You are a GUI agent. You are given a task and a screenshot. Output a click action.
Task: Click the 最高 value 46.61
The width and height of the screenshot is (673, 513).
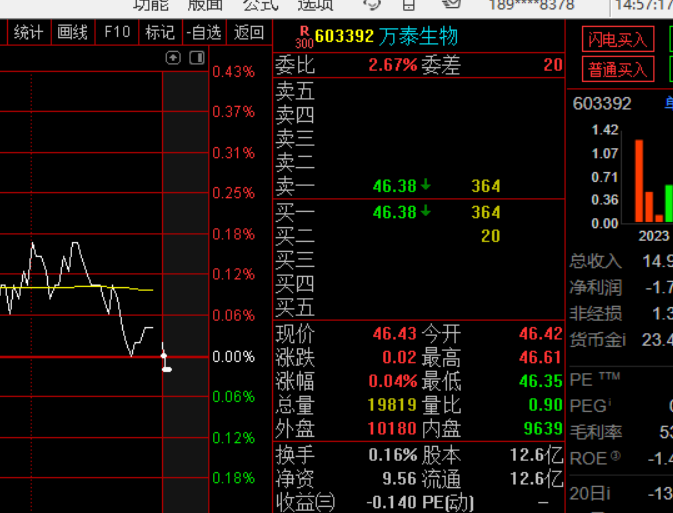pos(541,357)
